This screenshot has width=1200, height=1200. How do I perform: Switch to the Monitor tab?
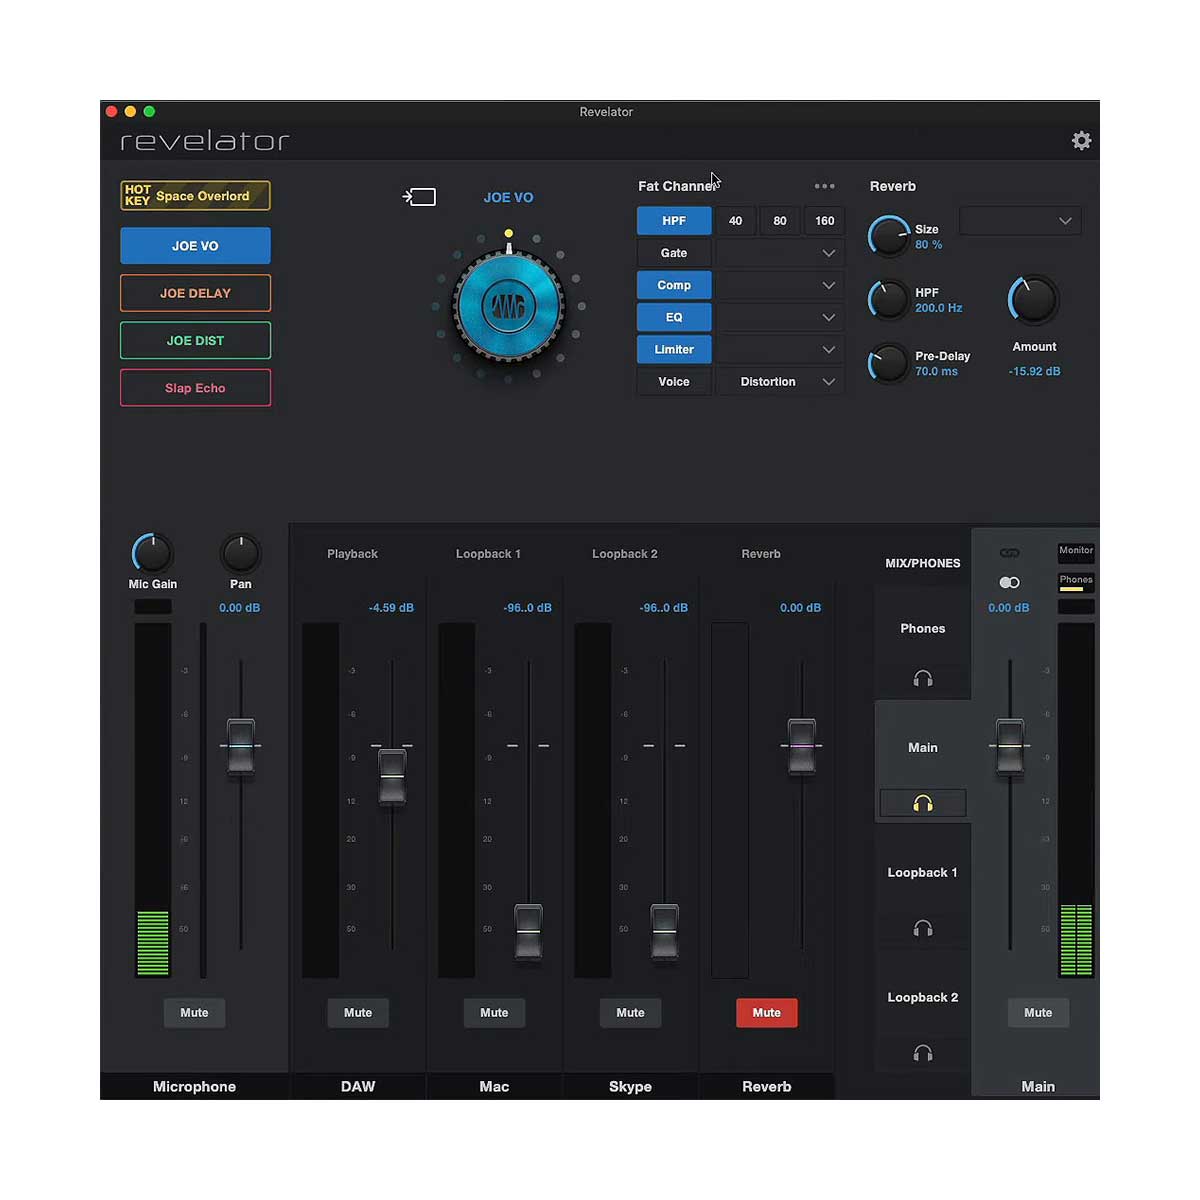1076,551
